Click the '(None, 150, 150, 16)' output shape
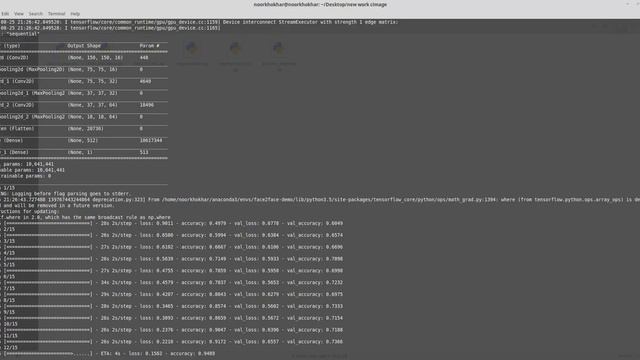Image resolution: width=640 pixels, height=360 pixels. coord(95,58)
